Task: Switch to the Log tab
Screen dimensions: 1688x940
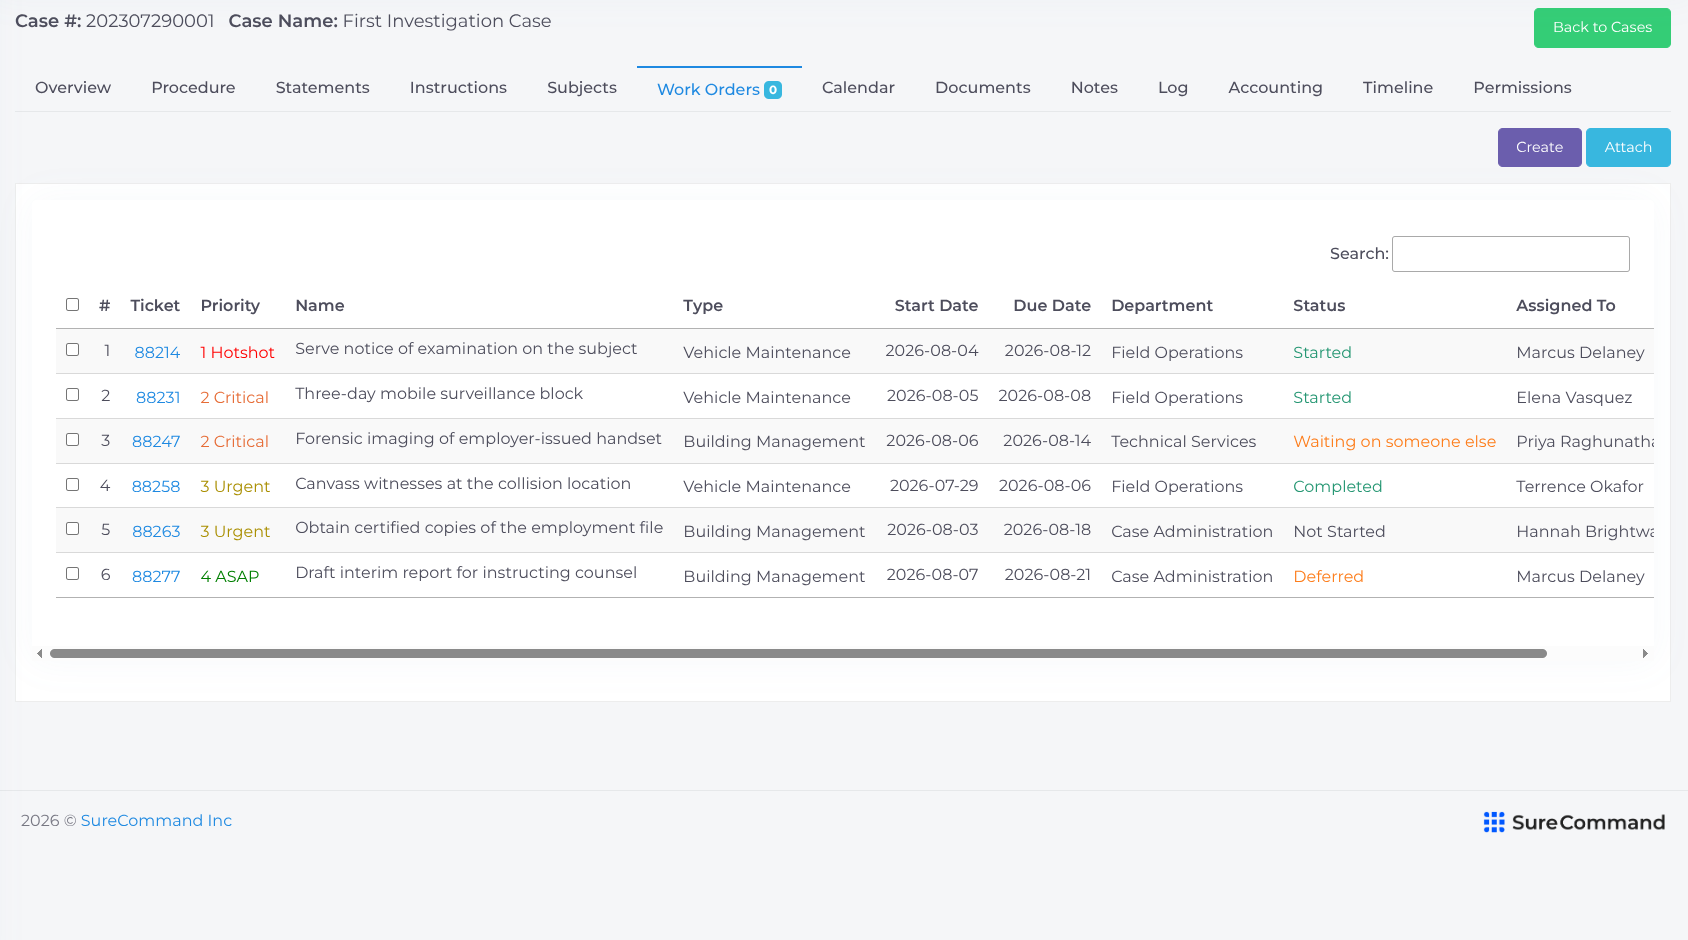Action: click(x=1173, y=88)
